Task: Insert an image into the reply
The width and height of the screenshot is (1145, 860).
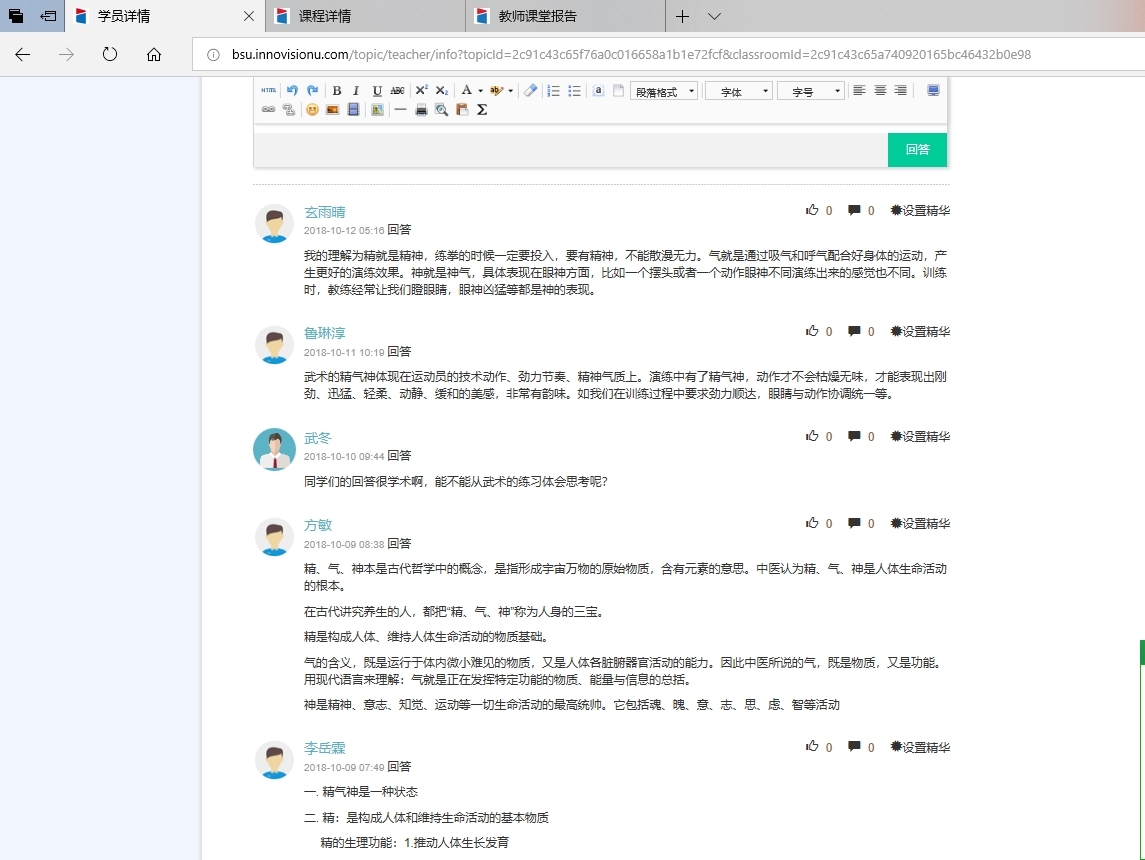Action: coord(332,110)
